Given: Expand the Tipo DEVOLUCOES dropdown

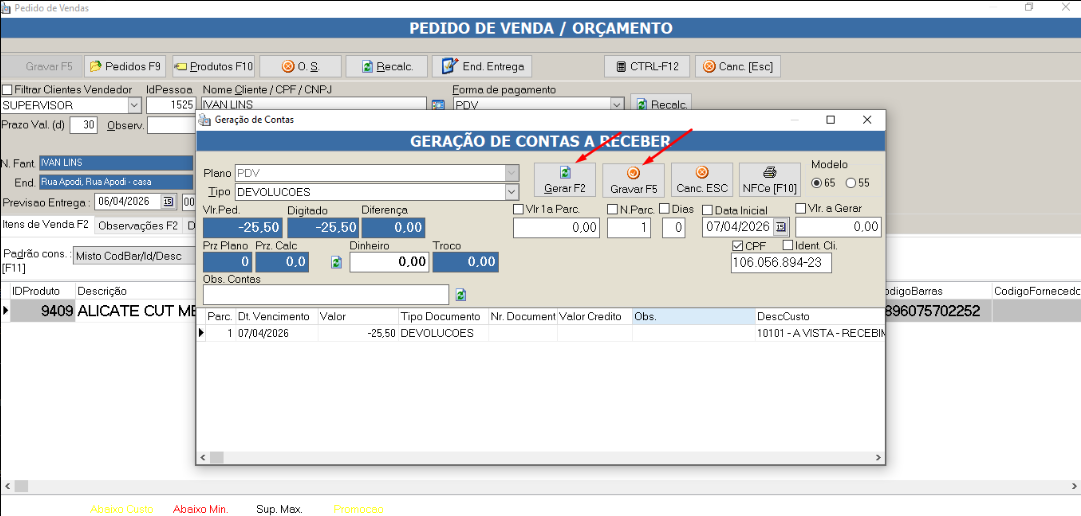Looking at the screenshot, I should tap(512, 192).
